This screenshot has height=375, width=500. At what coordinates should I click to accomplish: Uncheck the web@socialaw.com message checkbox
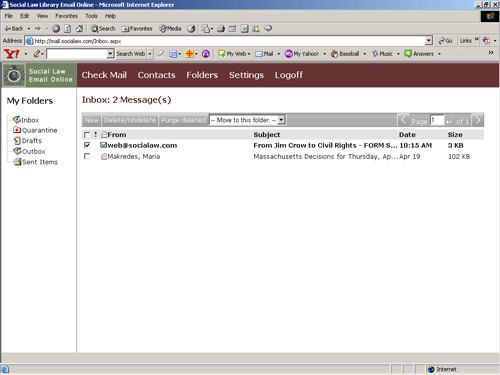click(87, 145)
